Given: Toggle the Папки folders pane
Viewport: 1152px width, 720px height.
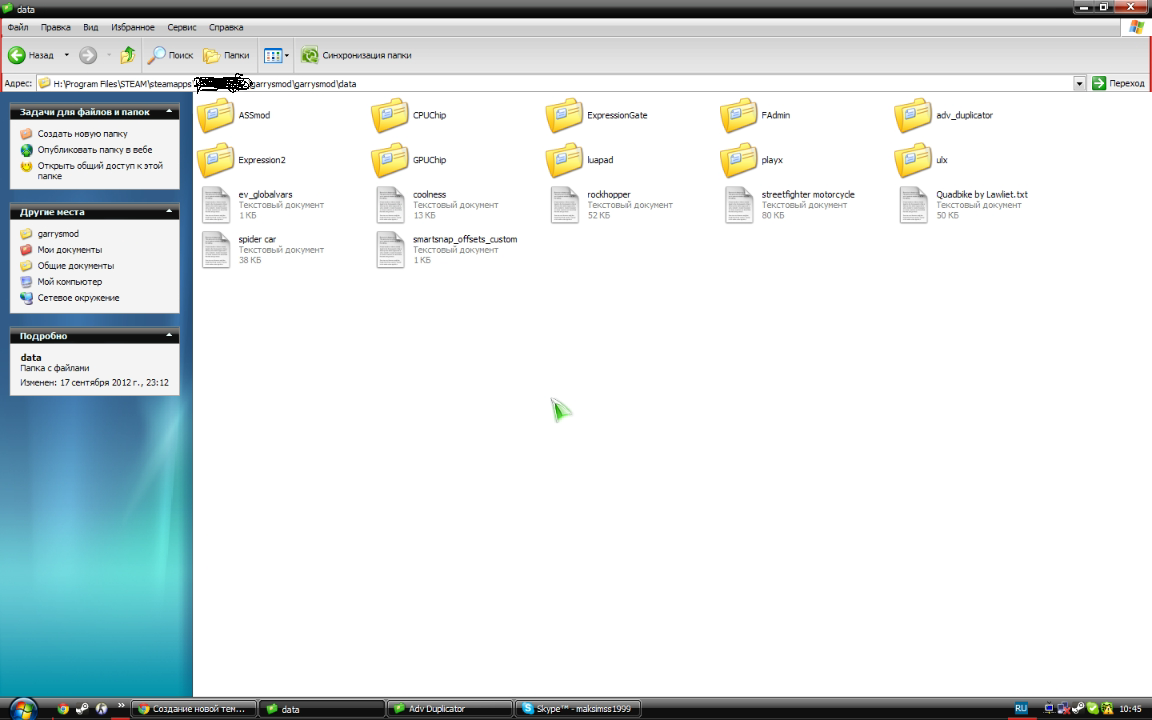Looking at the screenshot, I should [x=226, y=55].
